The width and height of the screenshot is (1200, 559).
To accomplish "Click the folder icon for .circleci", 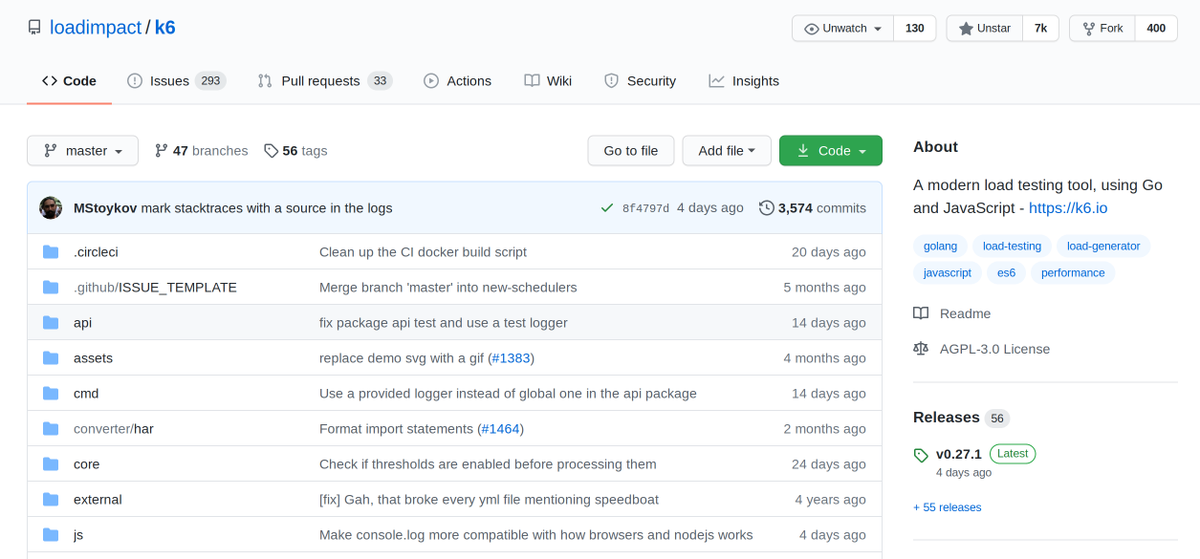I will click(51, 252).
